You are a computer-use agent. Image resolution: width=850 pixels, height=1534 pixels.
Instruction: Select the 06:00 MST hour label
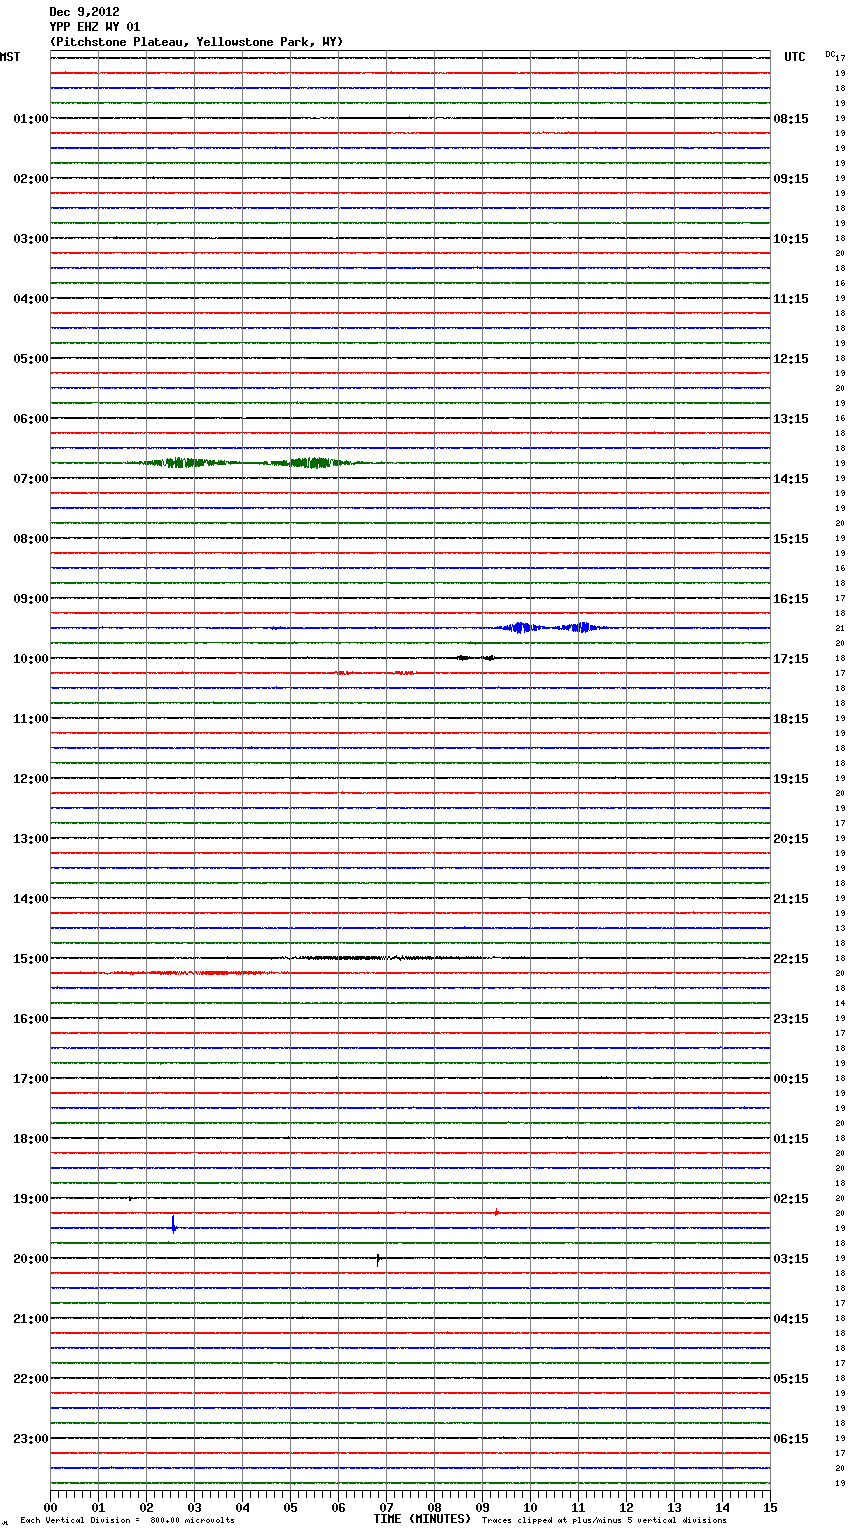(31, 419)
